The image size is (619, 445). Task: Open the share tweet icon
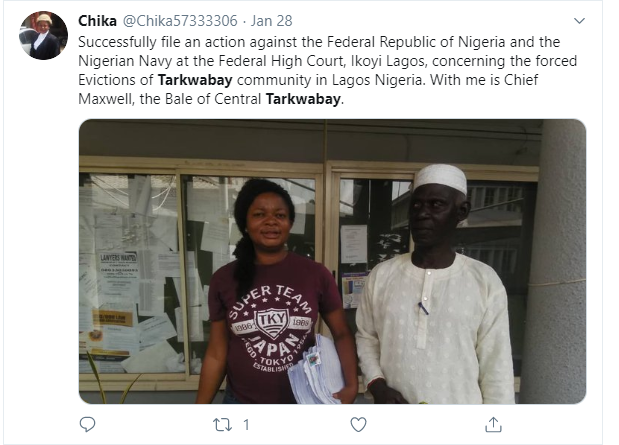point(493,424)
